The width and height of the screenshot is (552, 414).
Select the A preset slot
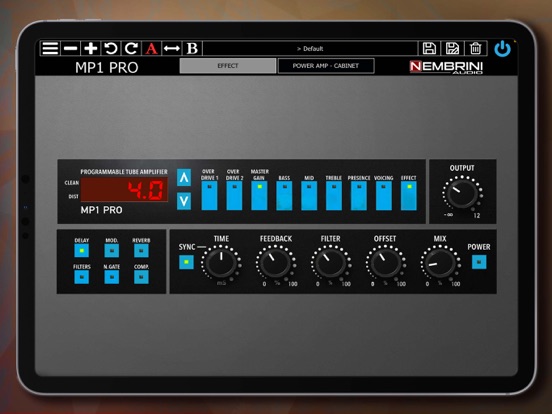click(x=151, y=48)
